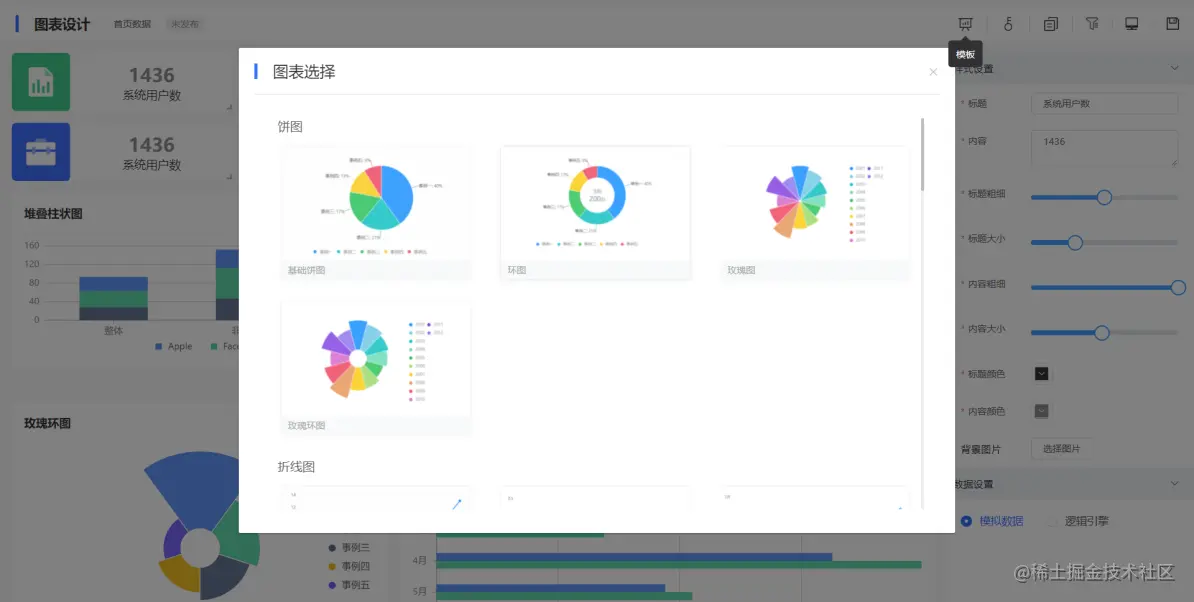
Task: Click the 选择图片 button
Action: coord(1062,449)
